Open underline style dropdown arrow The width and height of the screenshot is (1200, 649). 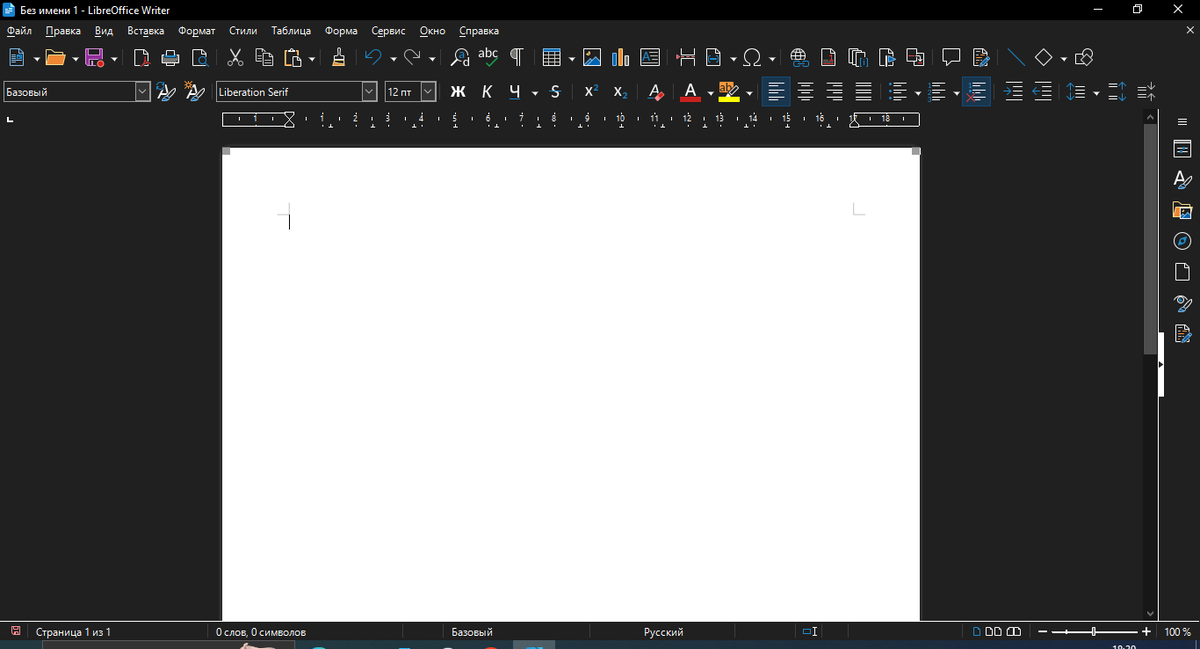[535, 93]
